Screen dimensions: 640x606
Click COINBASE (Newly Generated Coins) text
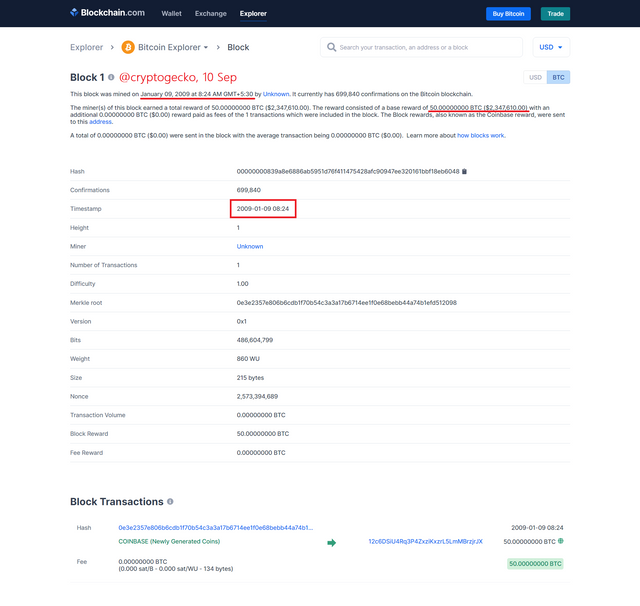pos(169,542)
